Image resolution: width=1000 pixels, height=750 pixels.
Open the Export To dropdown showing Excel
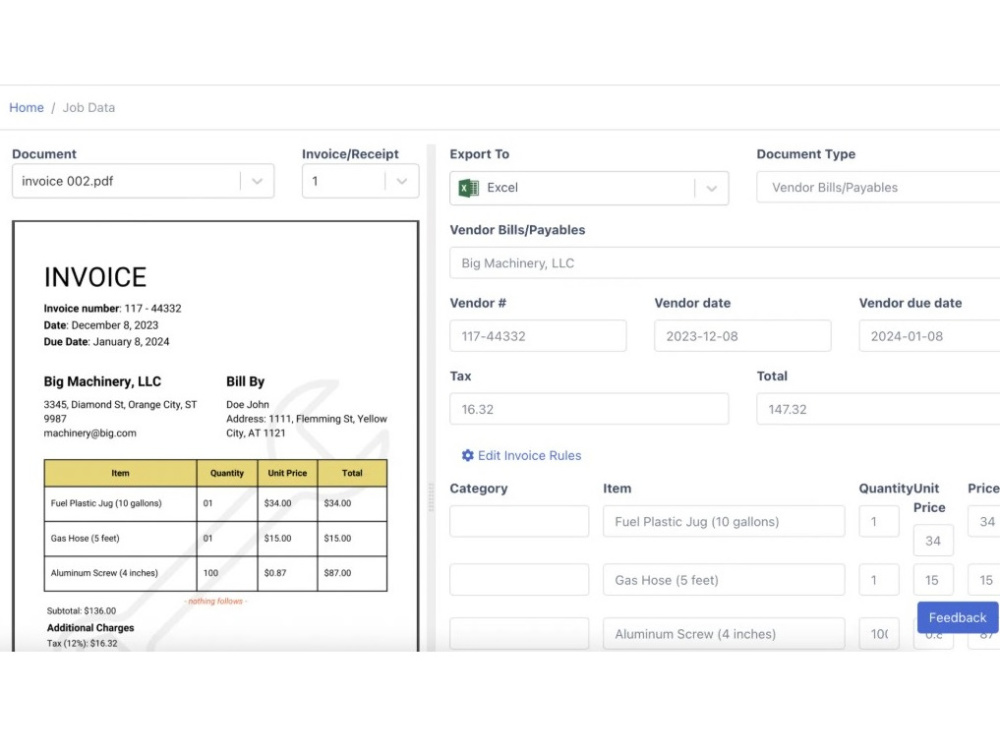(589, 188)
